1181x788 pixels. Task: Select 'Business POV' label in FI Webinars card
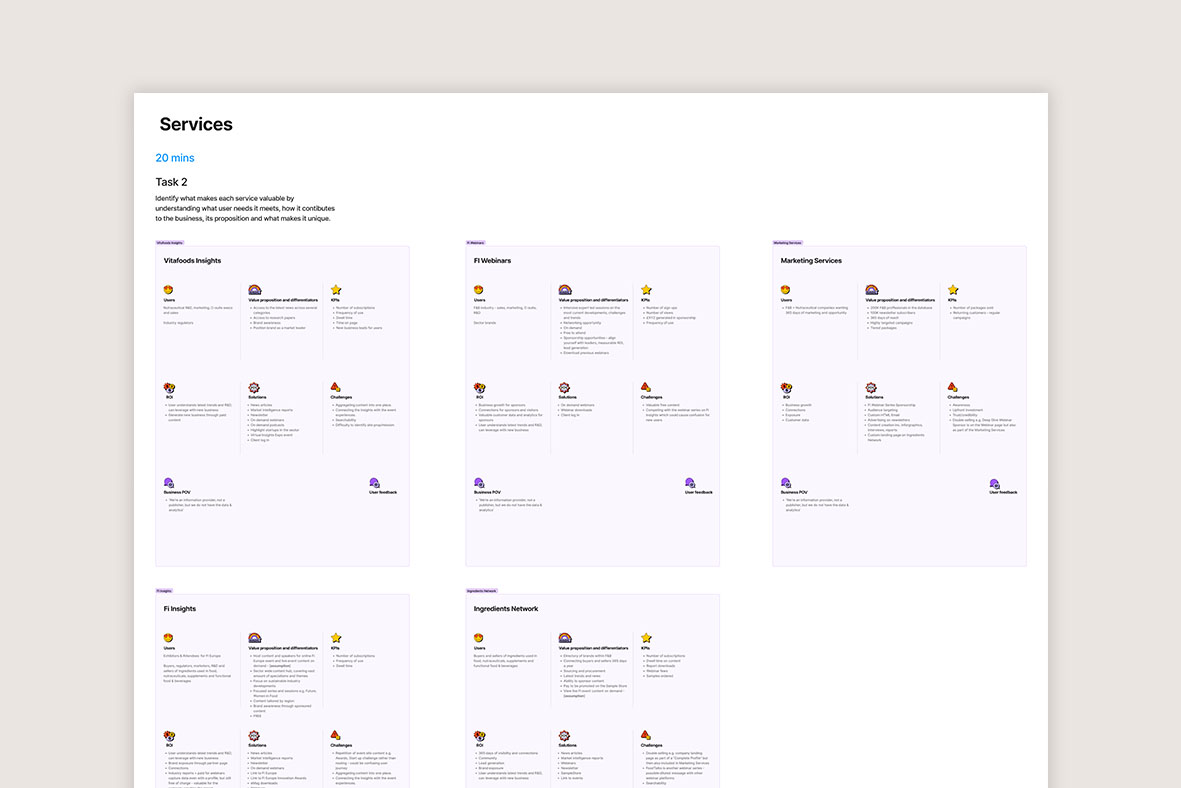click(x=487, y=493)
